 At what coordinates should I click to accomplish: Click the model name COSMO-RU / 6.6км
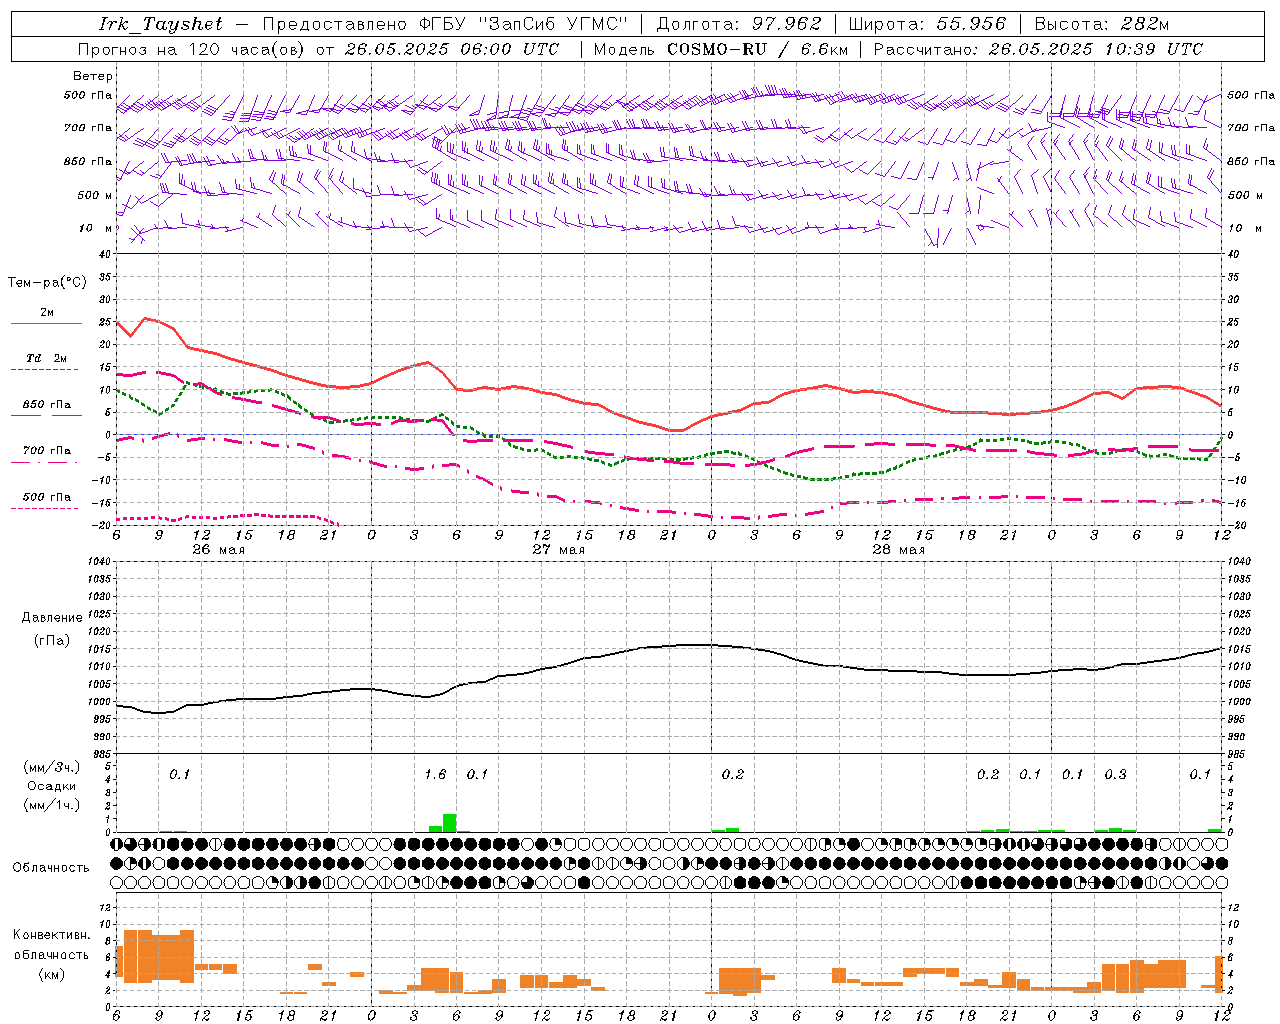click(x=758, y=49)
